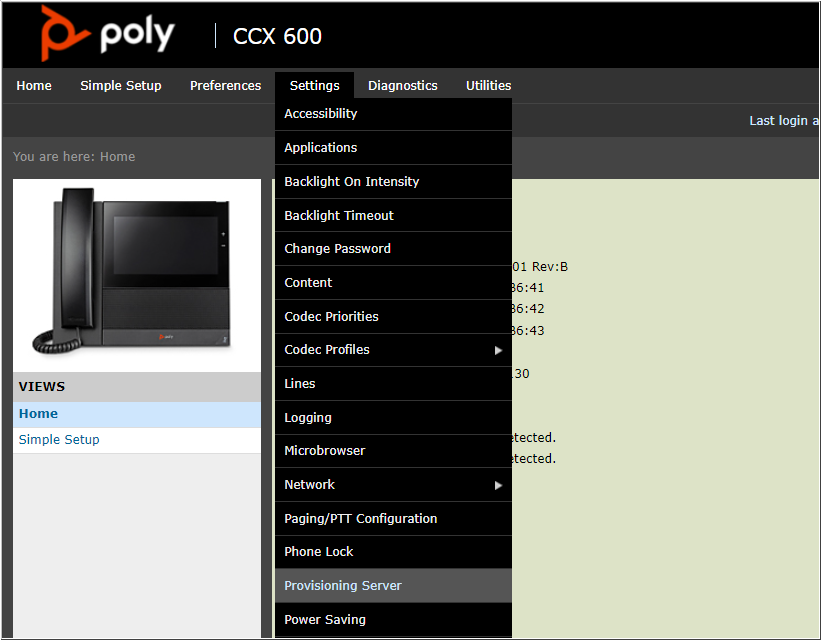Click Simple Setup link under Views
The width and height of the screenshot is (821, 640).
pos(59,440)
